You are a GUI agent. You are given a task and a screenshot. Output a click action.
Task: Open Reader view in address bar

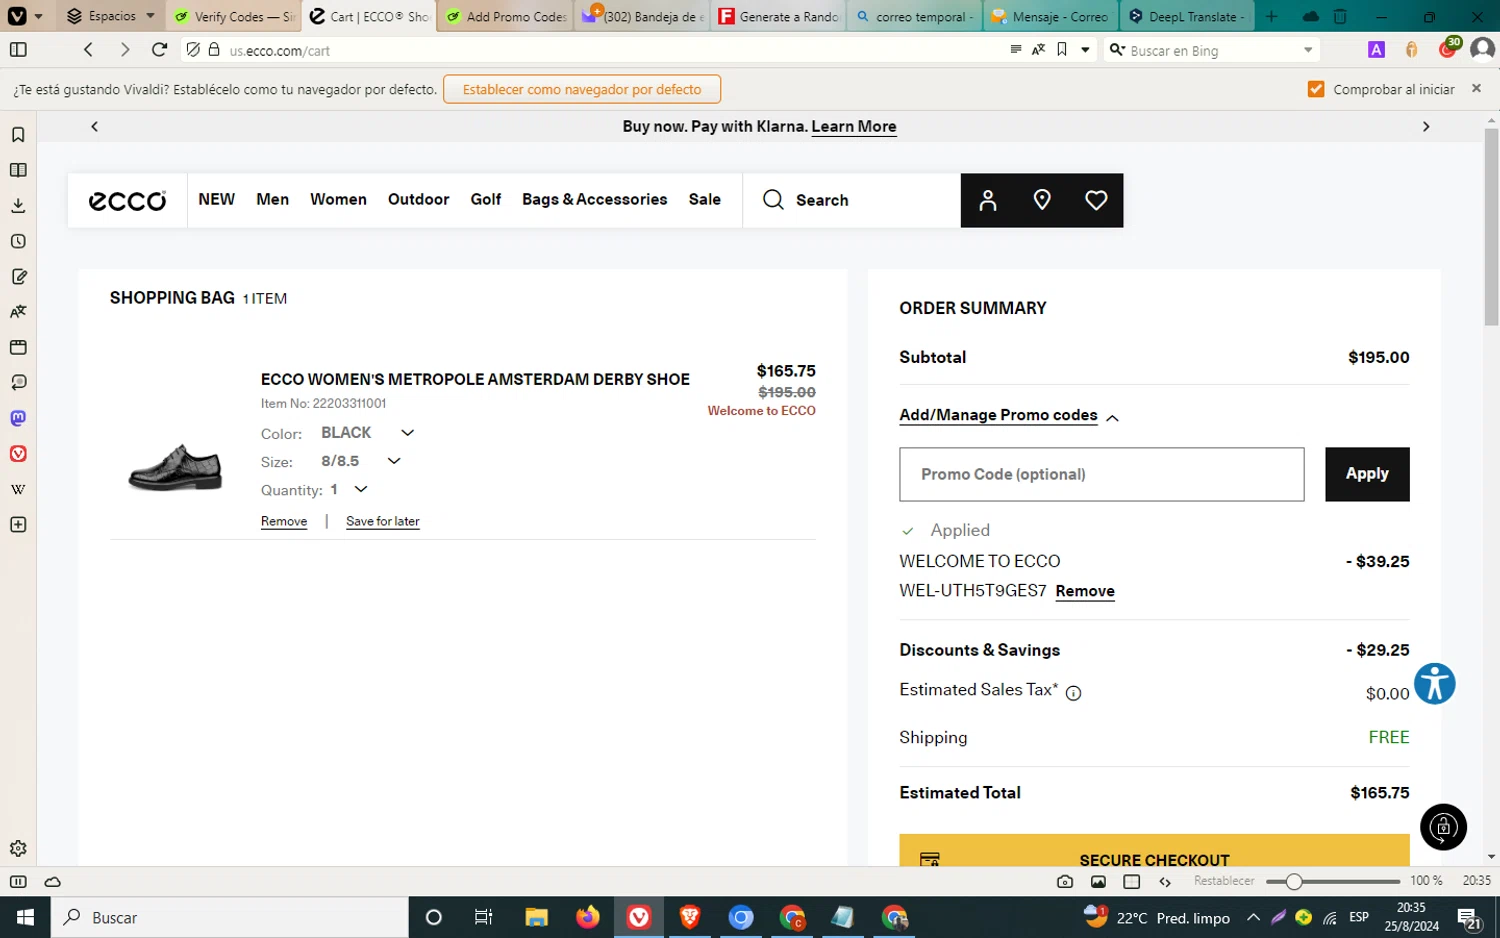click(1016, 49)
